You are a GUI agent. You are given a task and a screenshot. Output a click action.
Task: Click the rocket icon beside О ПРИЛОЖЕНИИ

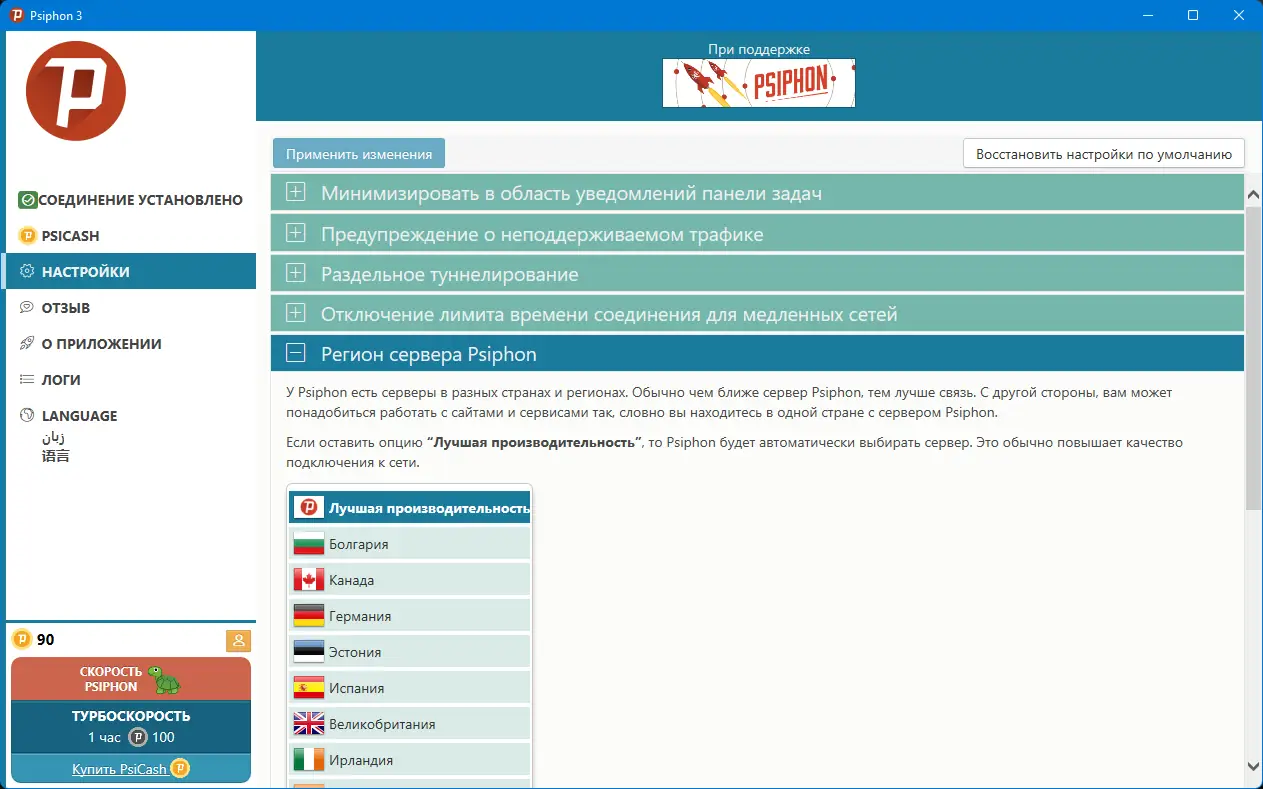(x=28, y=344)
